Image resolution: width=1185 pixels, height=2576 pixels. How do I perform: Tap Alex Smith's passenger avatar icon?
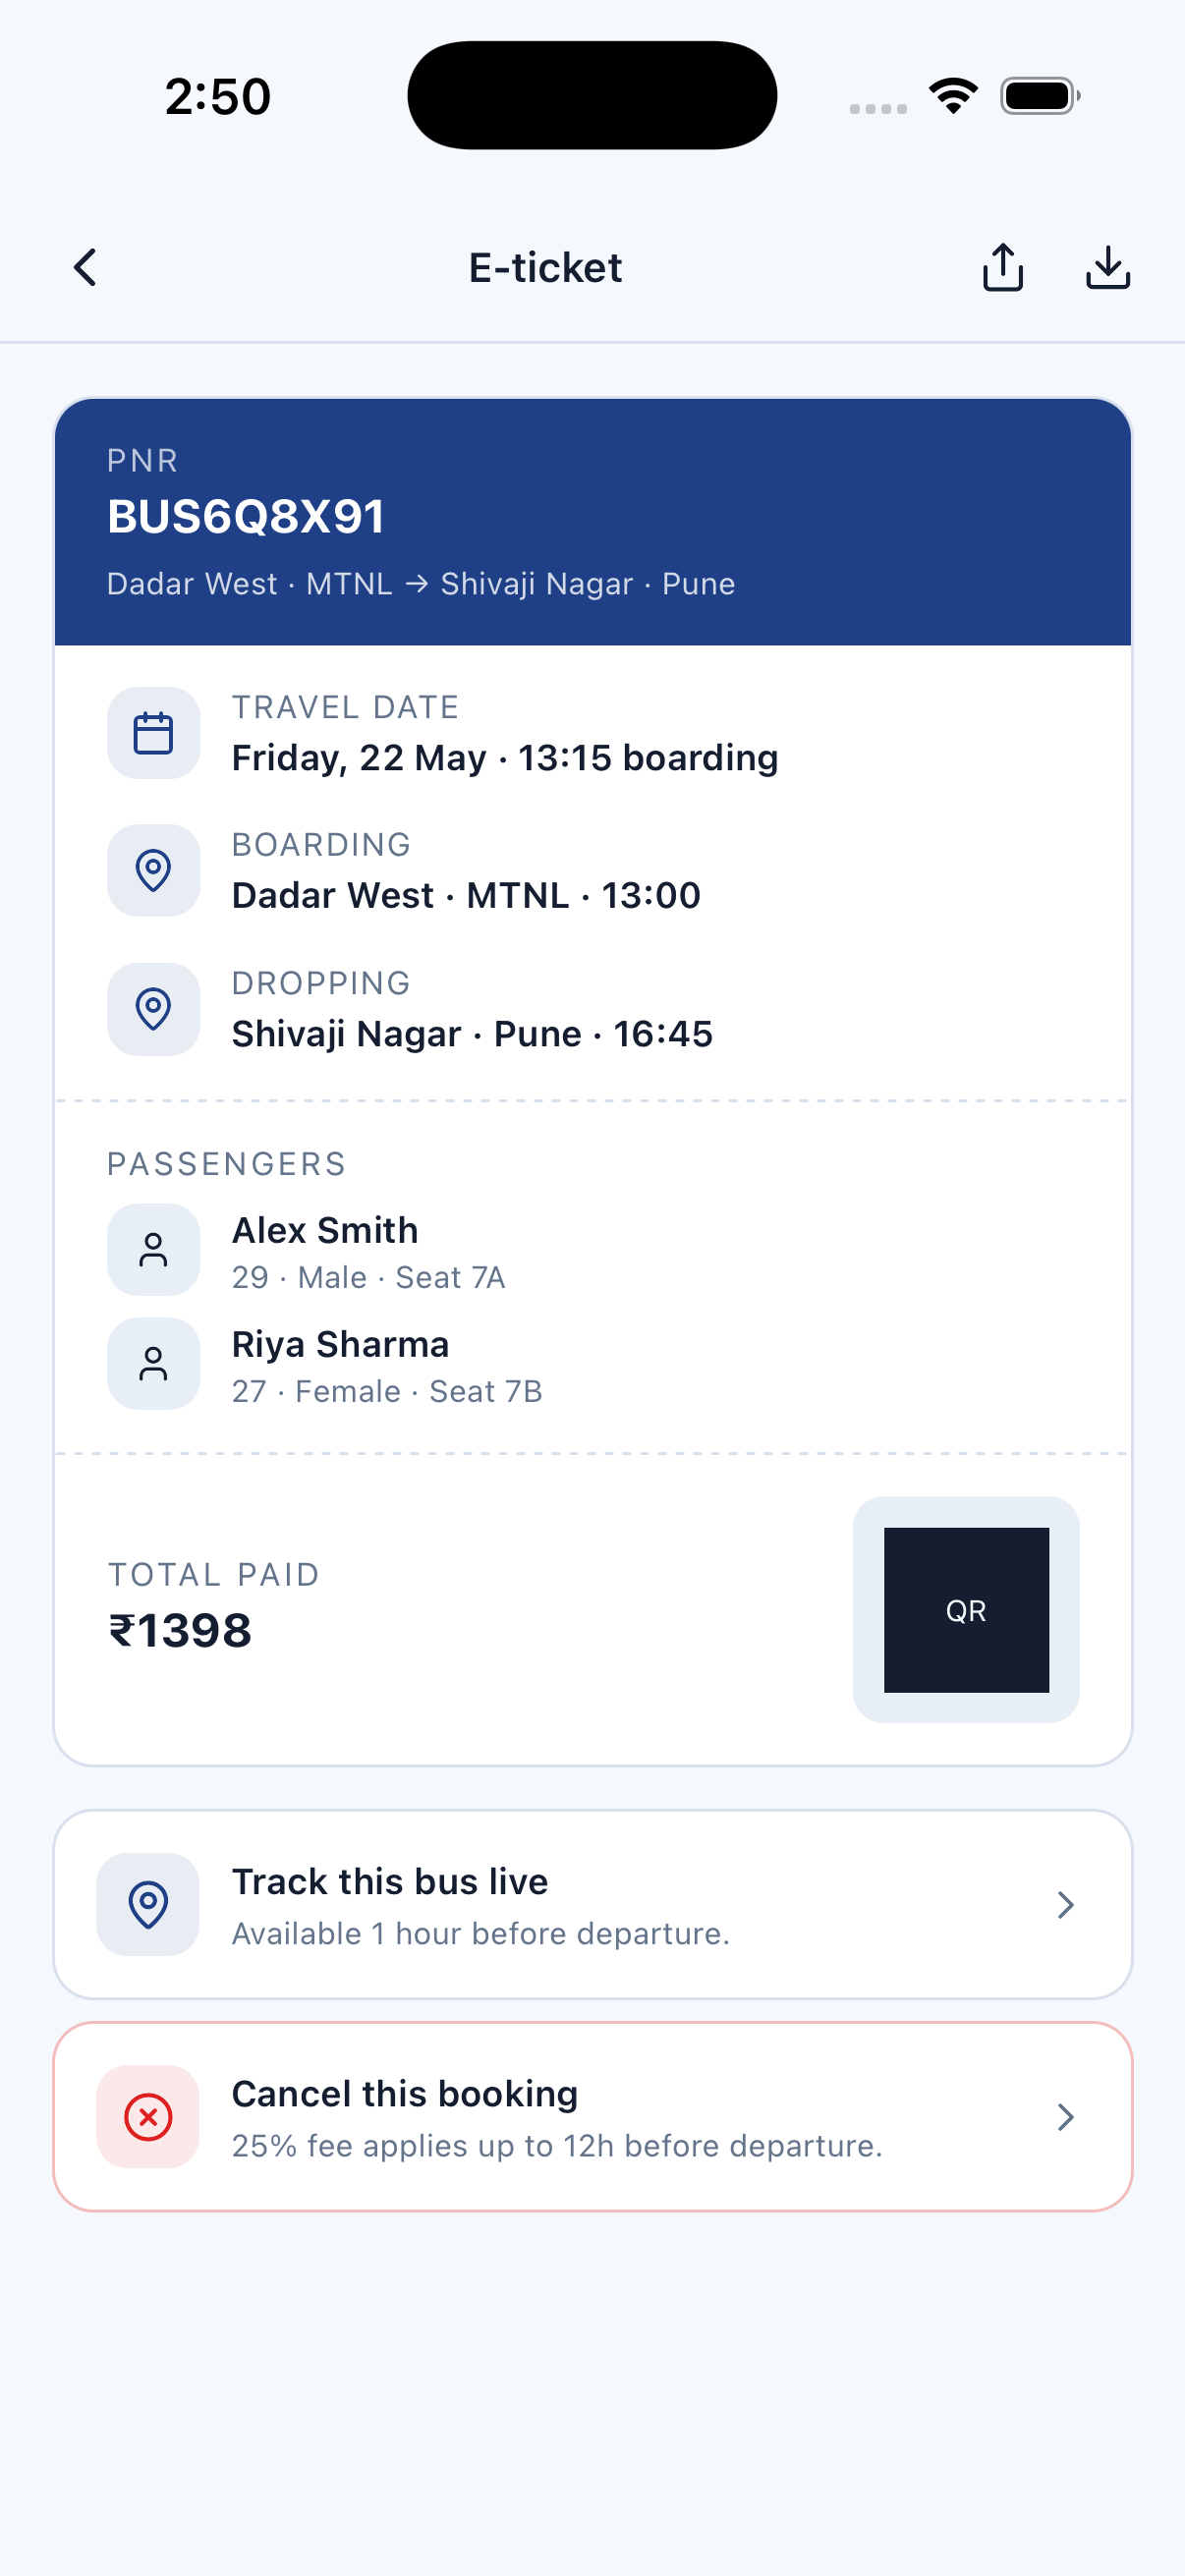[x=153, y=1250]
